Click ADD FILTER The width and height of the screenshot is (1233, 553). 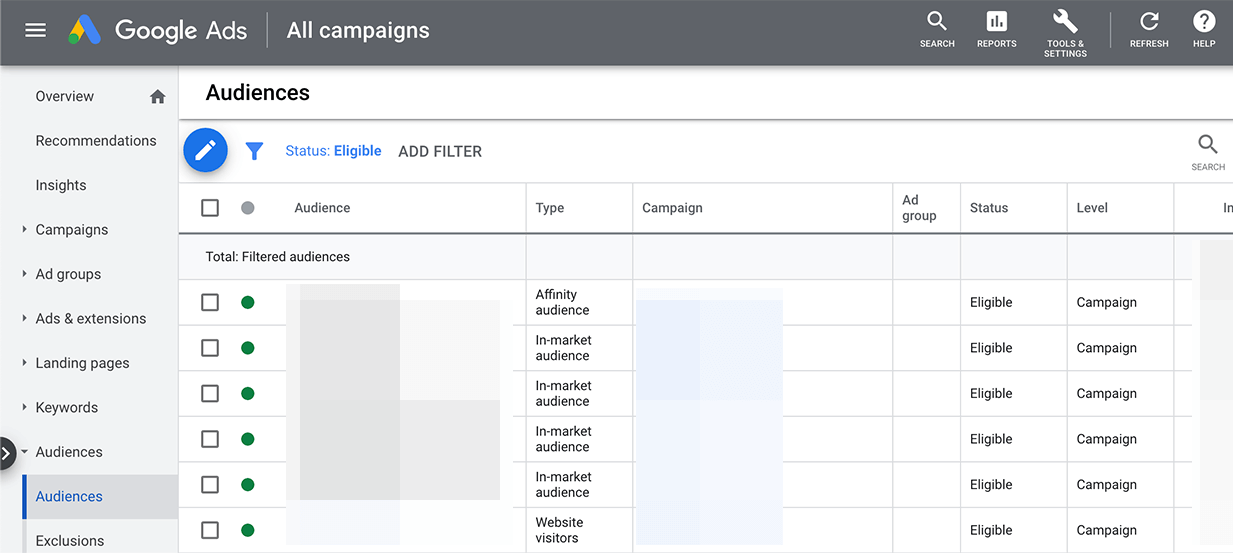tap(440, 152)
